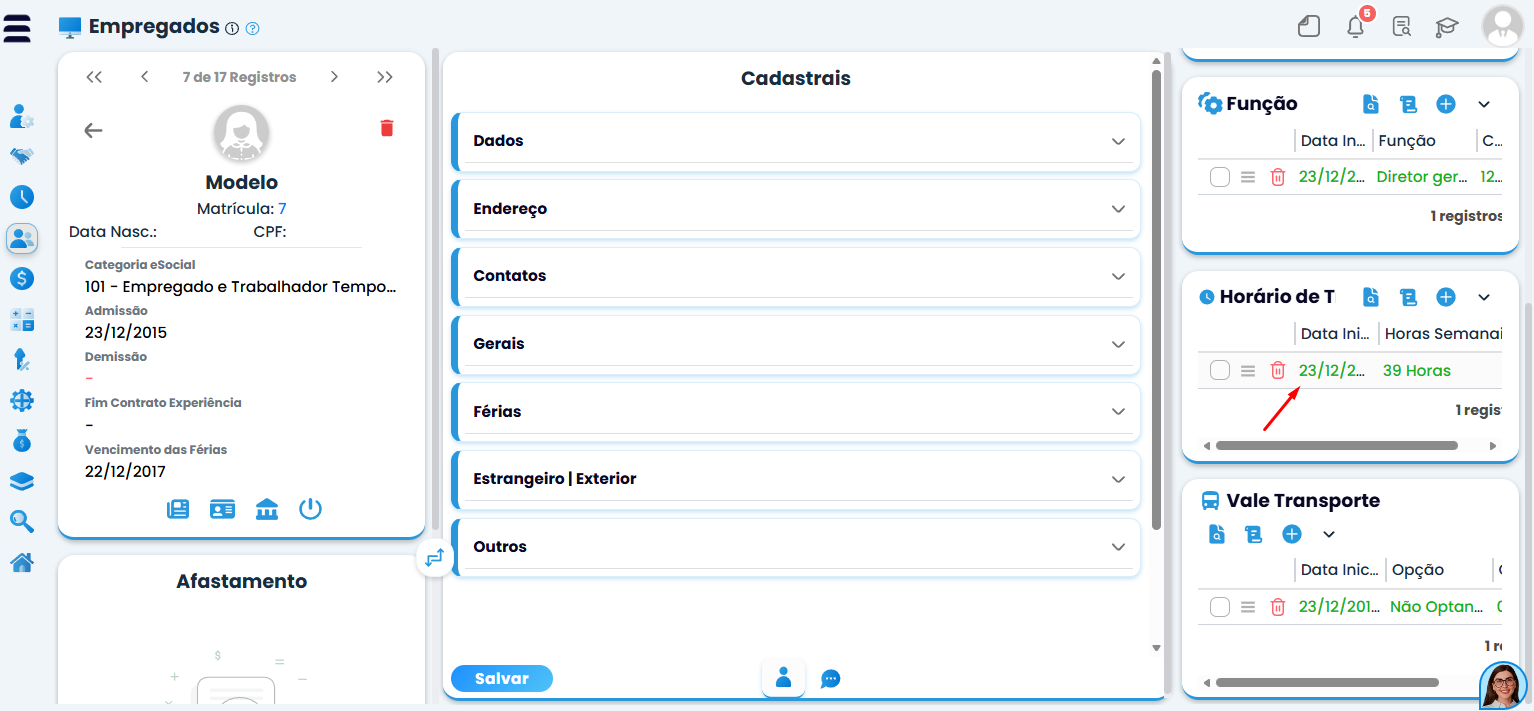Click the magnifier search sidebar icon
This screenshot has width=1534, height=711.
coord(22,521)
